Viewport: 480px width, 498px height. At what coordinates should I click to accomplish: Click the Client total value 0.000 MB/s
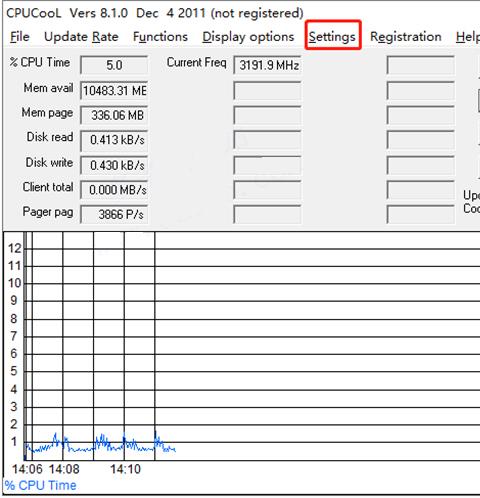(x=114, y=190)
